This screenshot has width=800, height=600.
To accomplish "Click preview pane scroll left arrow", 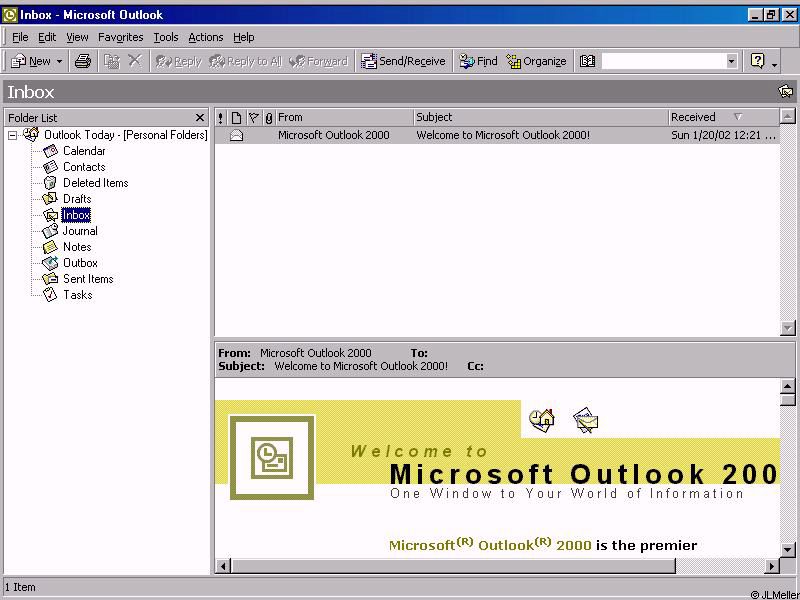I will (x=223, y=566).
